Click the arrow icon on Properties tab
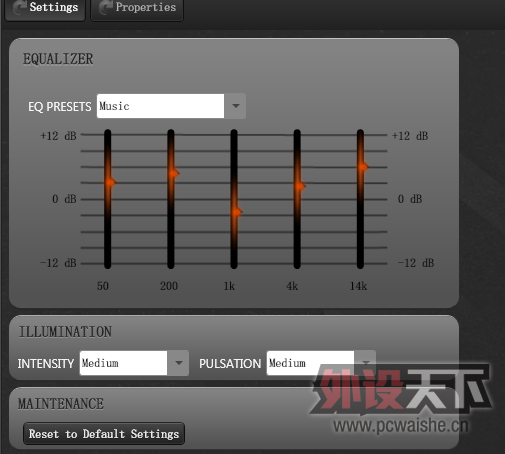 (x=106, y=7)
